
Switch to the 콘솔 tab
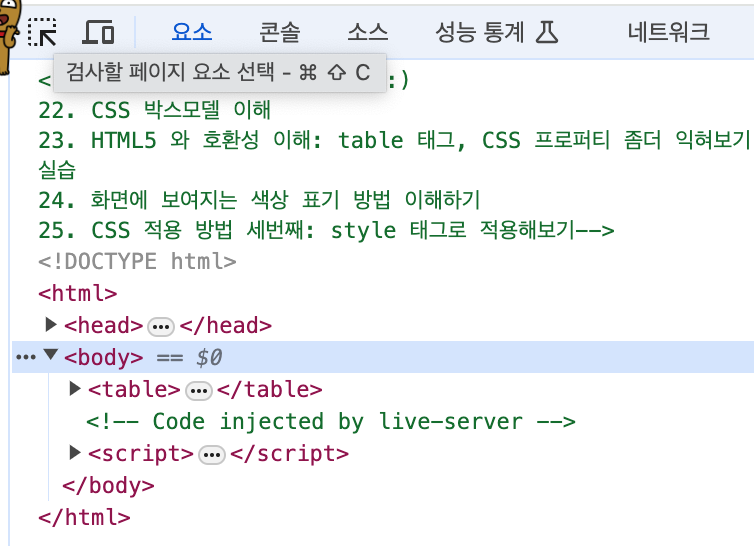click(x=279, y=32)
